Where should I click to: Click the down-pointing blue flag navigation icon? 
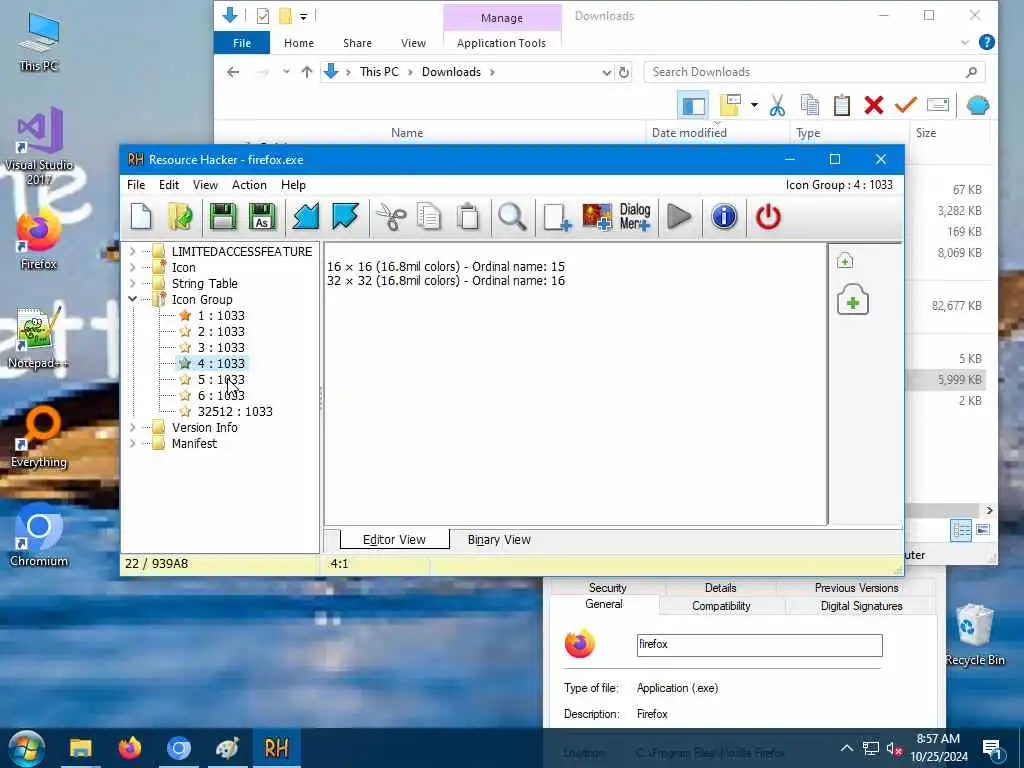pos(345,217)
